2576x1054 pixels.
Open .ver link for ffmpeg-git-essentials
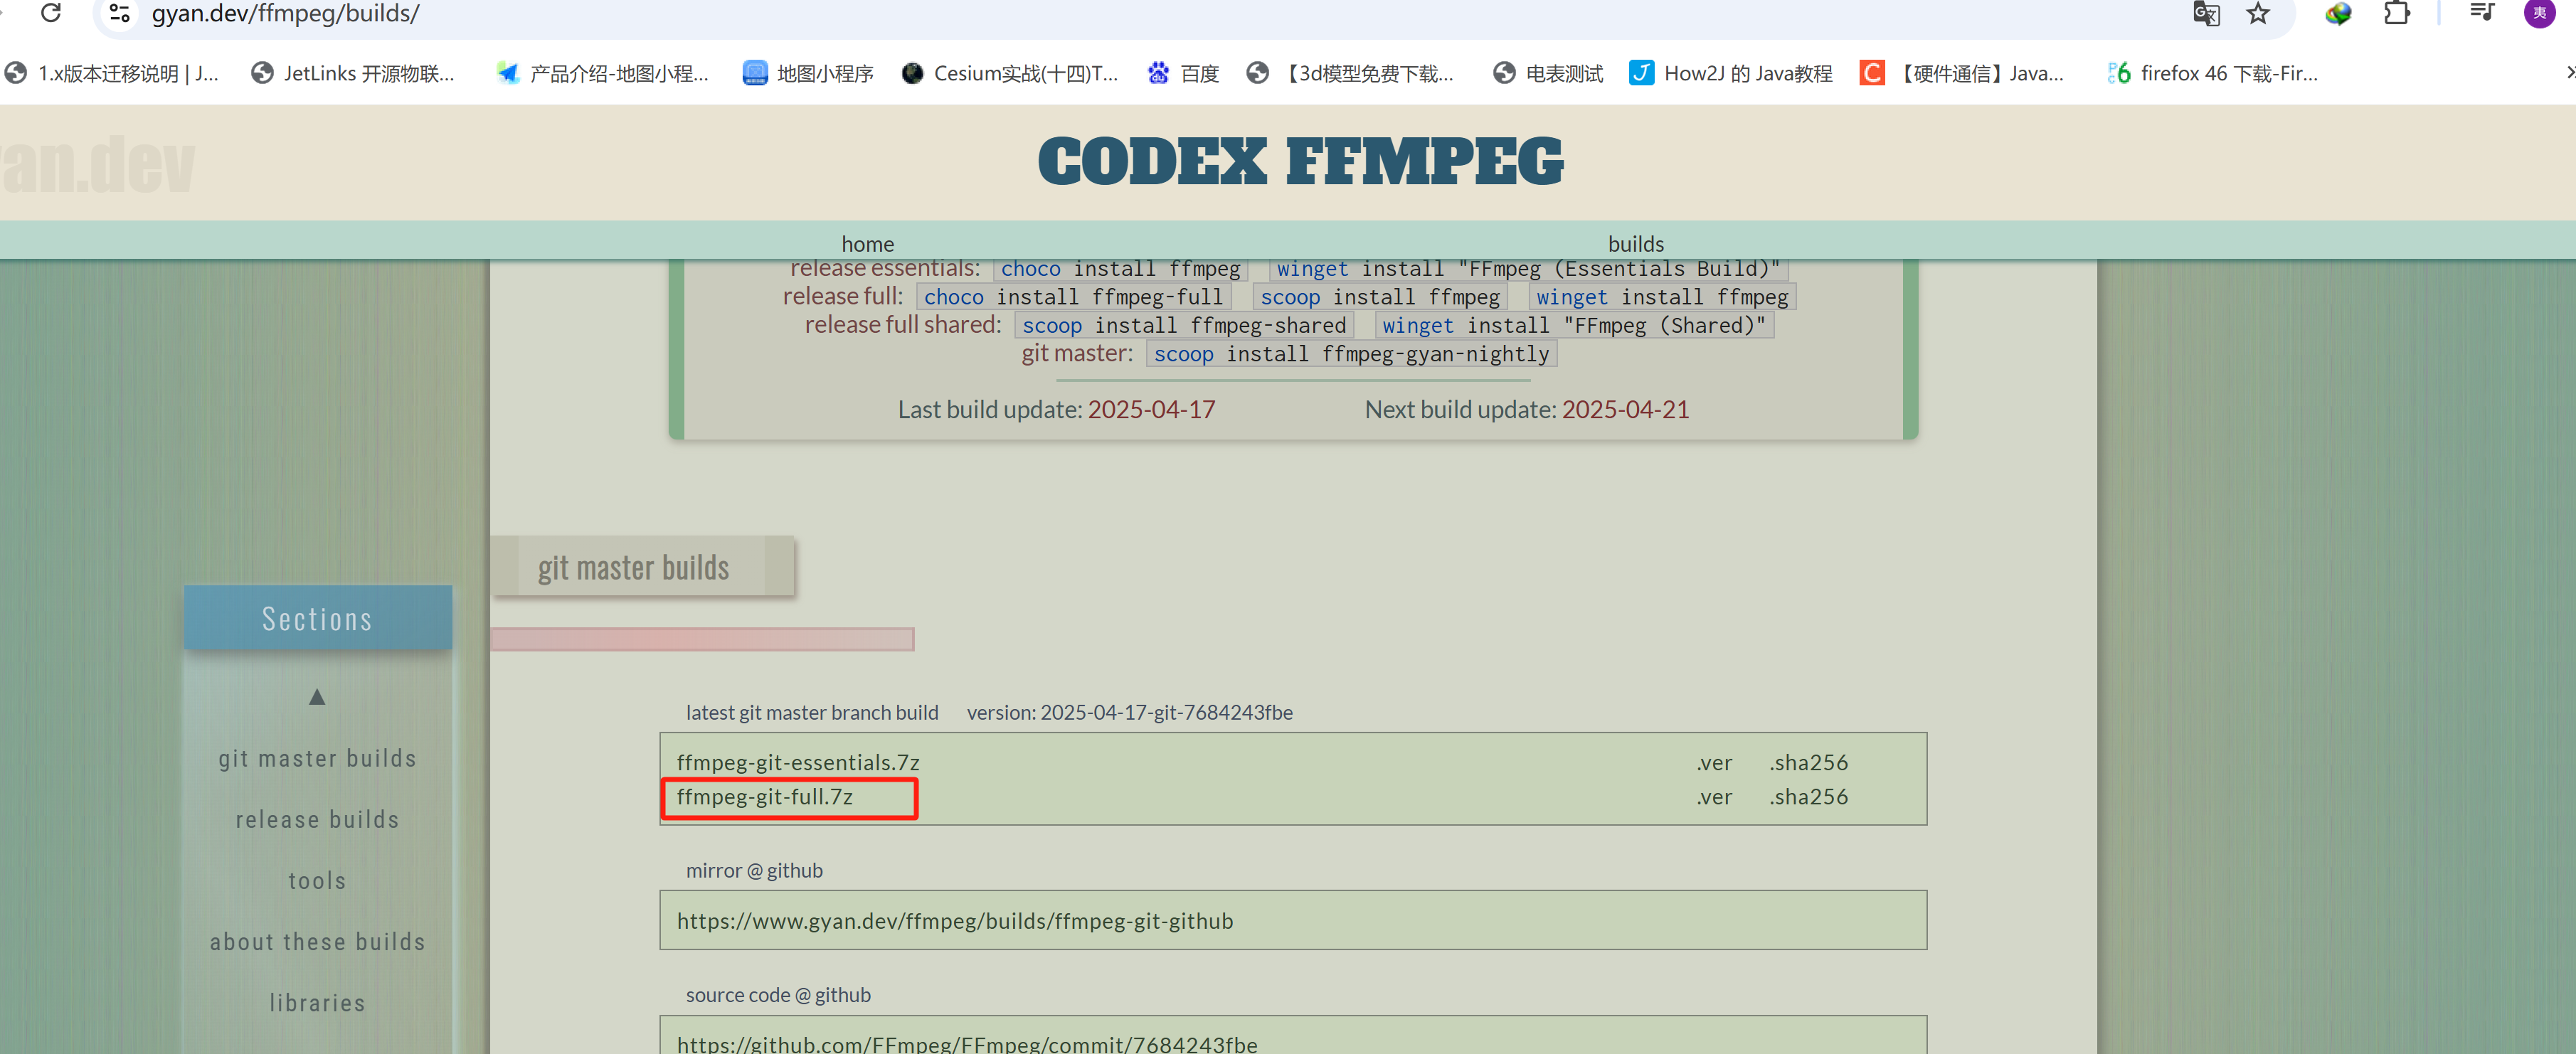[1714, 762]
